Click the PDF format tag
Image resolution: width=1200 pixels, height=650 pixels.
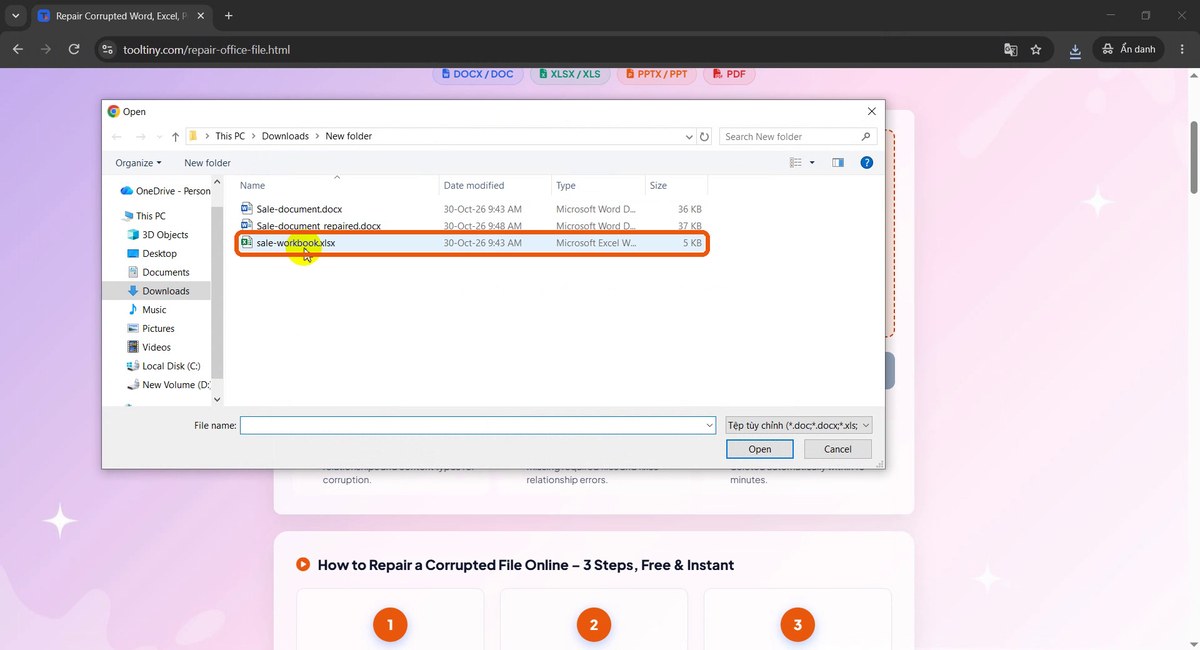(x=729, y=74)
